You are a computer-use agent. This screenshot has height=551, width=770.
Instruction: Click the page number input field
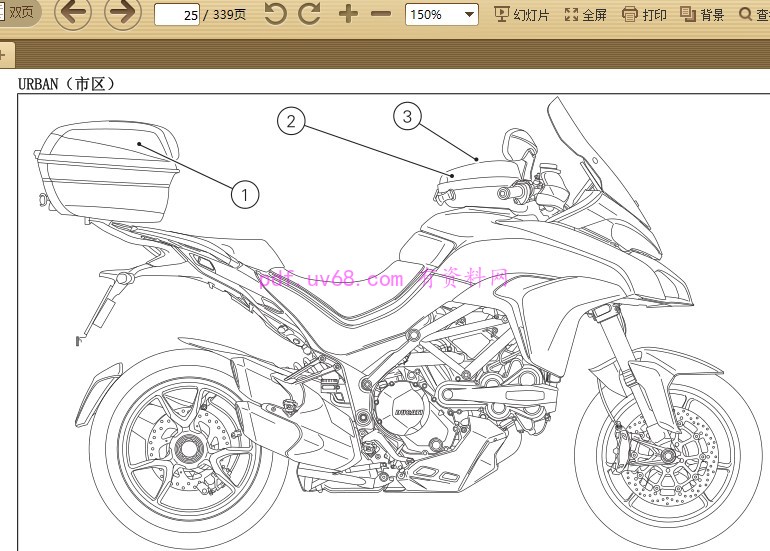point(178,15)
